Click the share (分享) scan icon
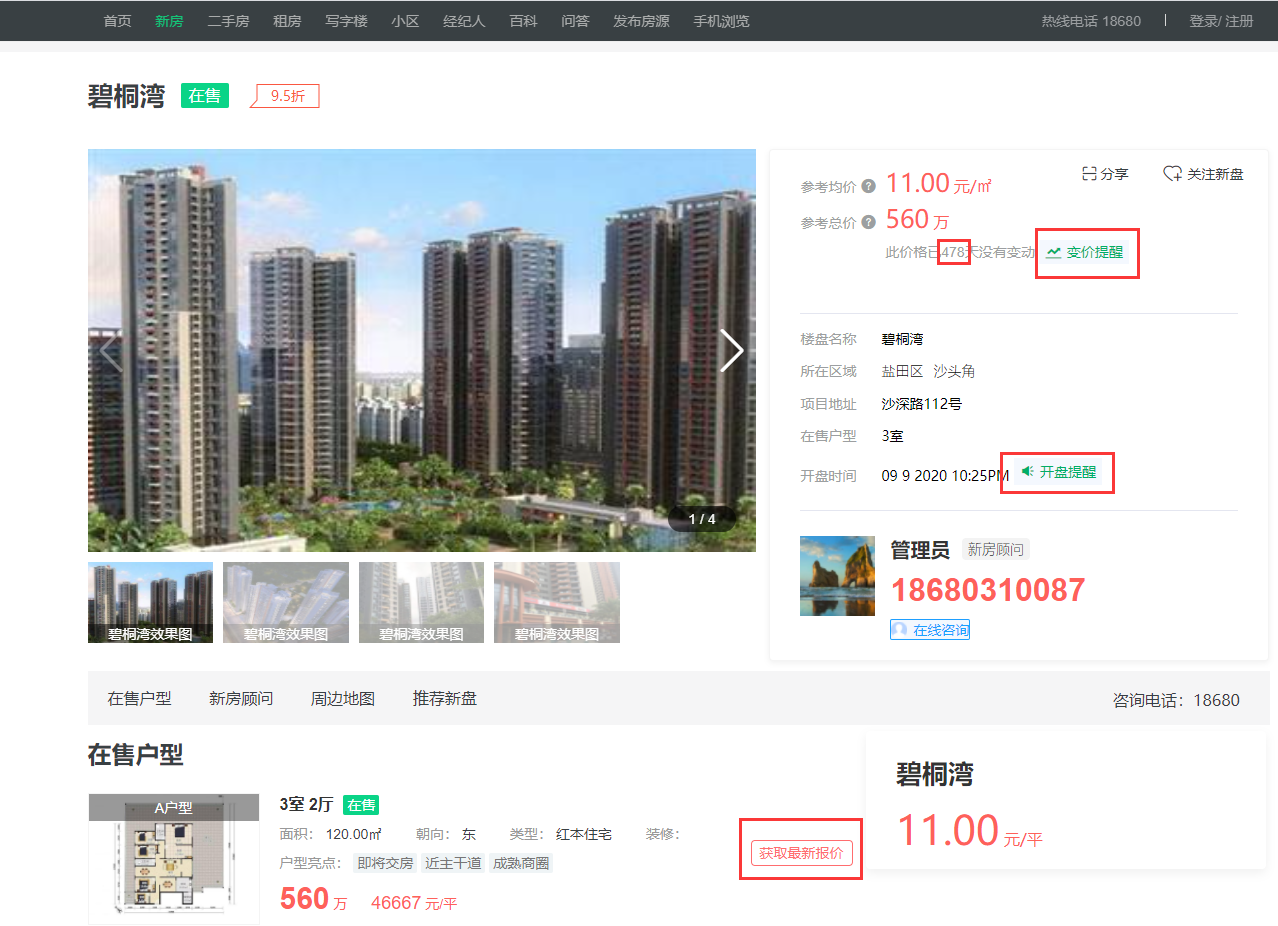The width and height of the screenshot is (1278, 926). point(1089,174)
